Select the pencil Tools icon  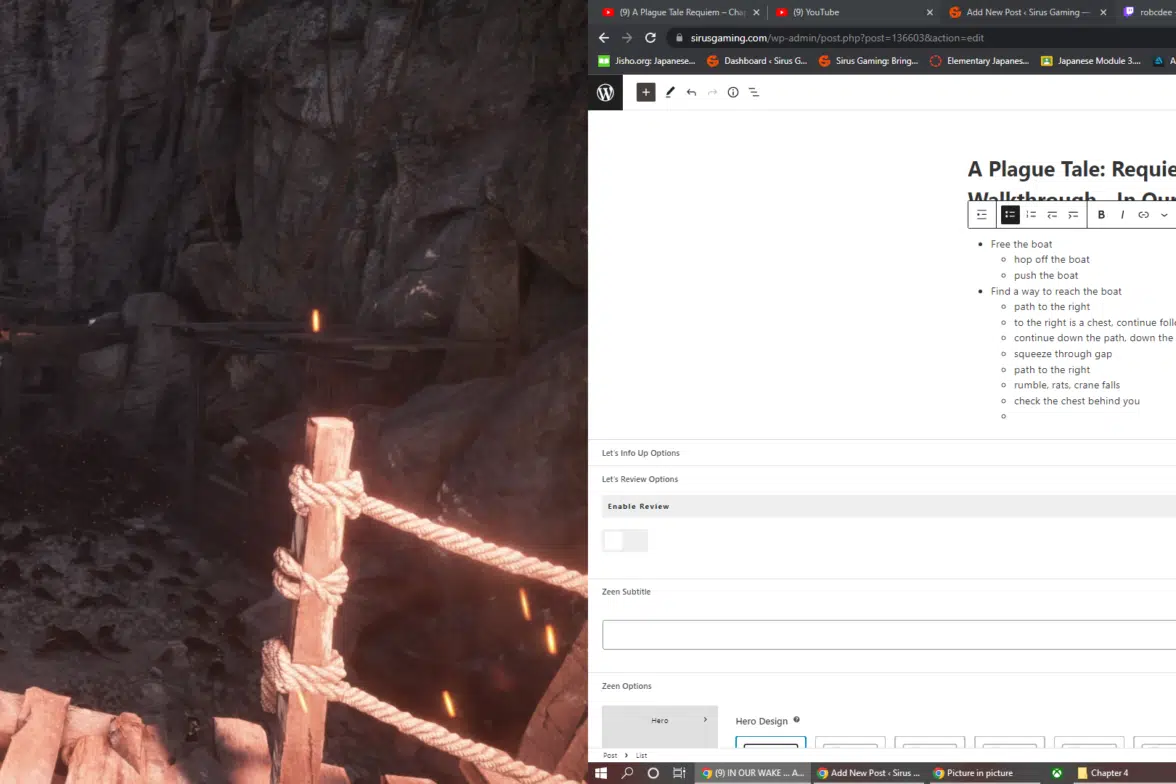(670, 92)
